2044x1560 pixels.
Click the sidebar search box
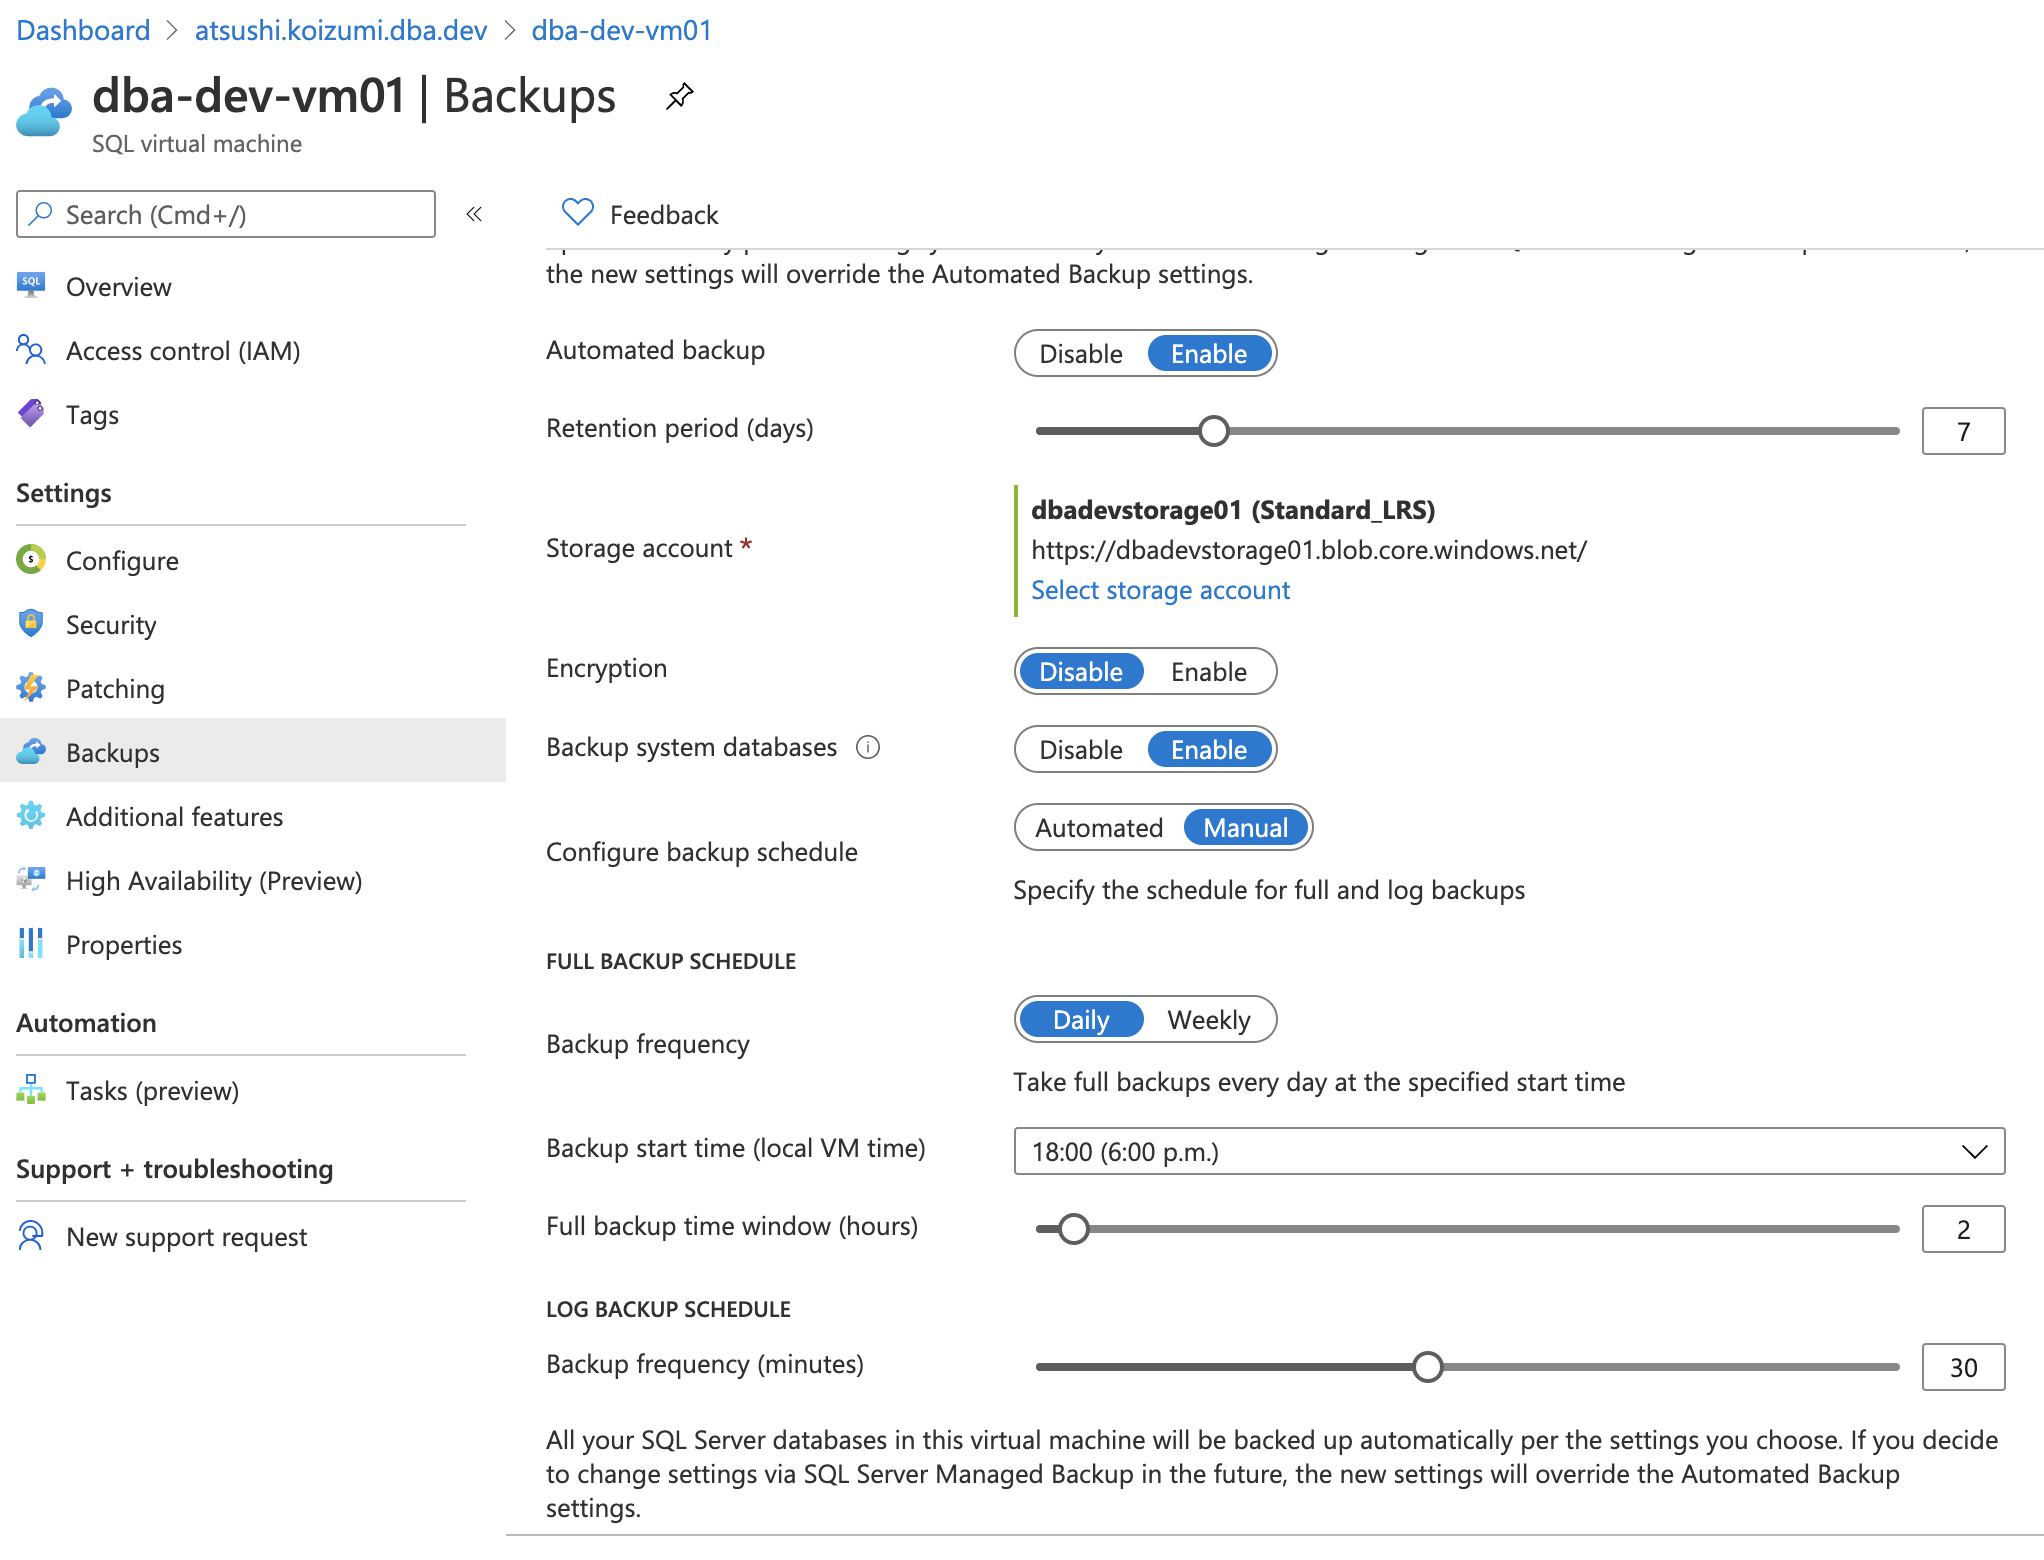click(x=226, y=214)
